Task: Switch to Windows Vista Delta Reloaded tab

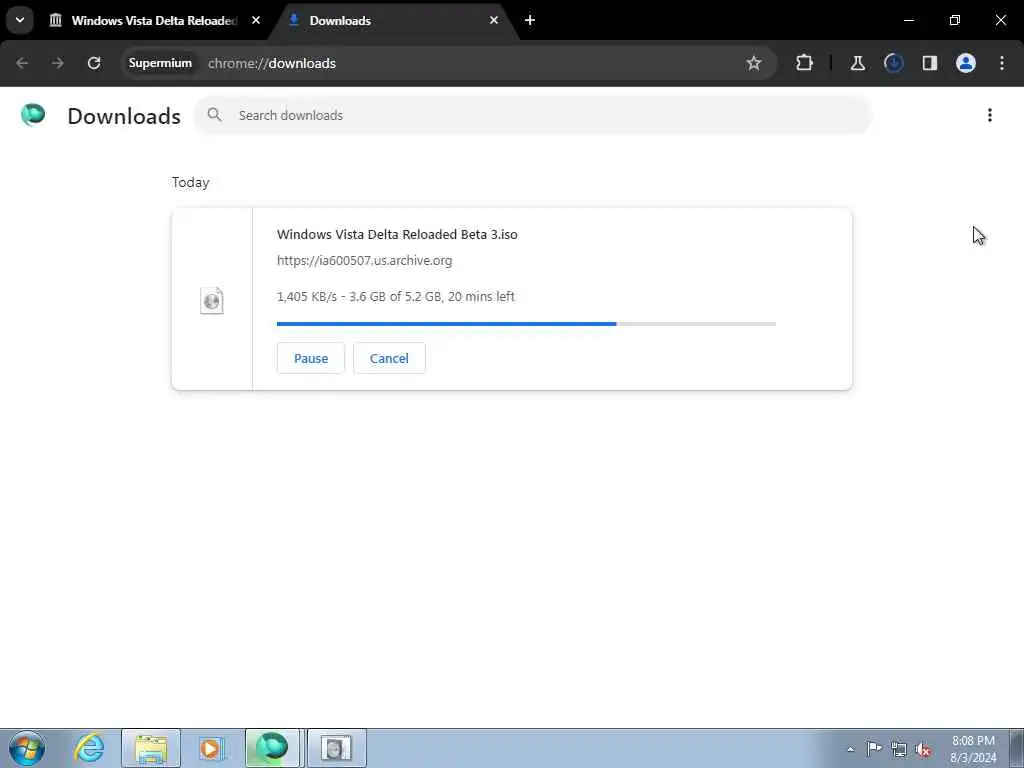Action: [x=153, y=20]
